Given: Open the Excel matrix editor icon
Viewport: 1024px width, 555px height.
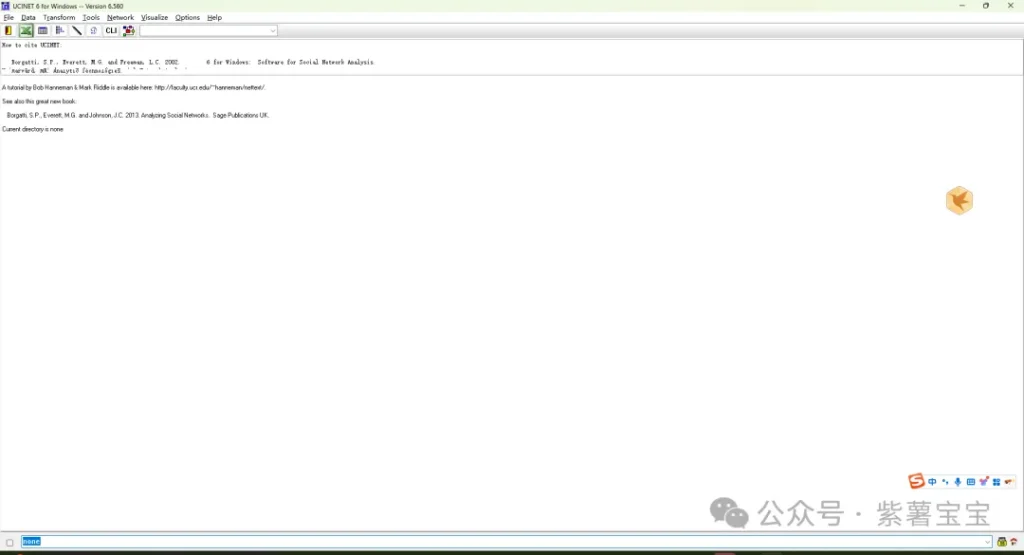Looking at the screenshot, I should (x=26, y=31).
